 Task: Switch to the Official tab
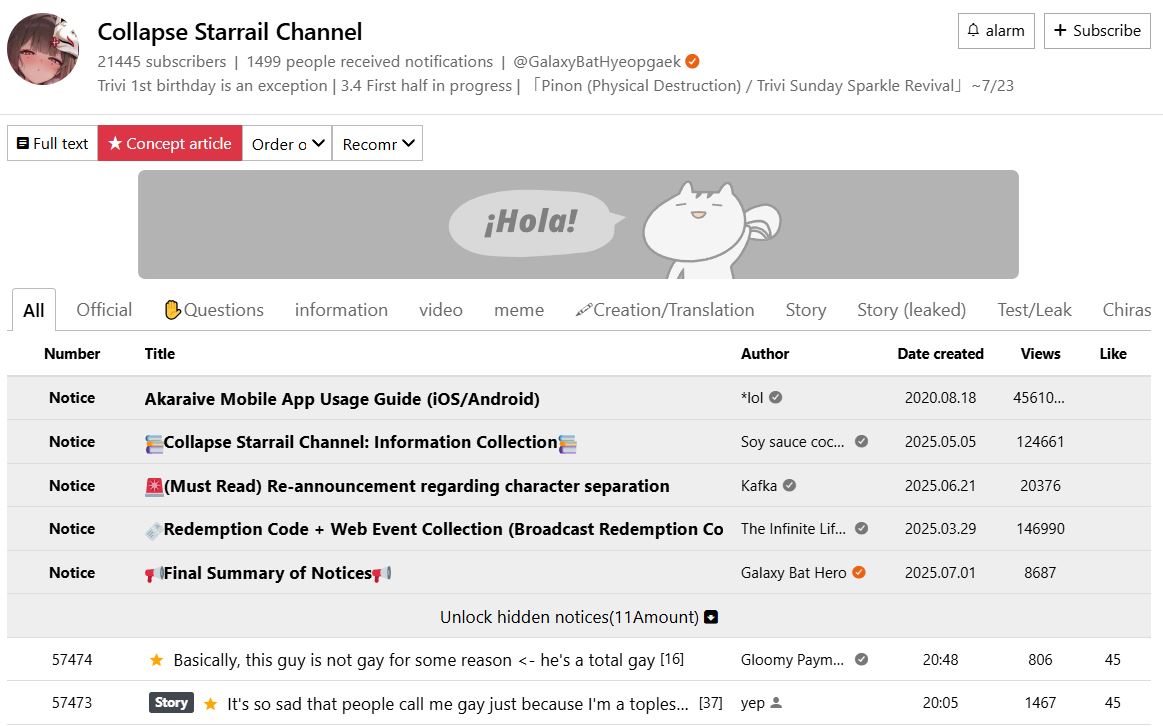pyautogui.click(x=104, y=310)
